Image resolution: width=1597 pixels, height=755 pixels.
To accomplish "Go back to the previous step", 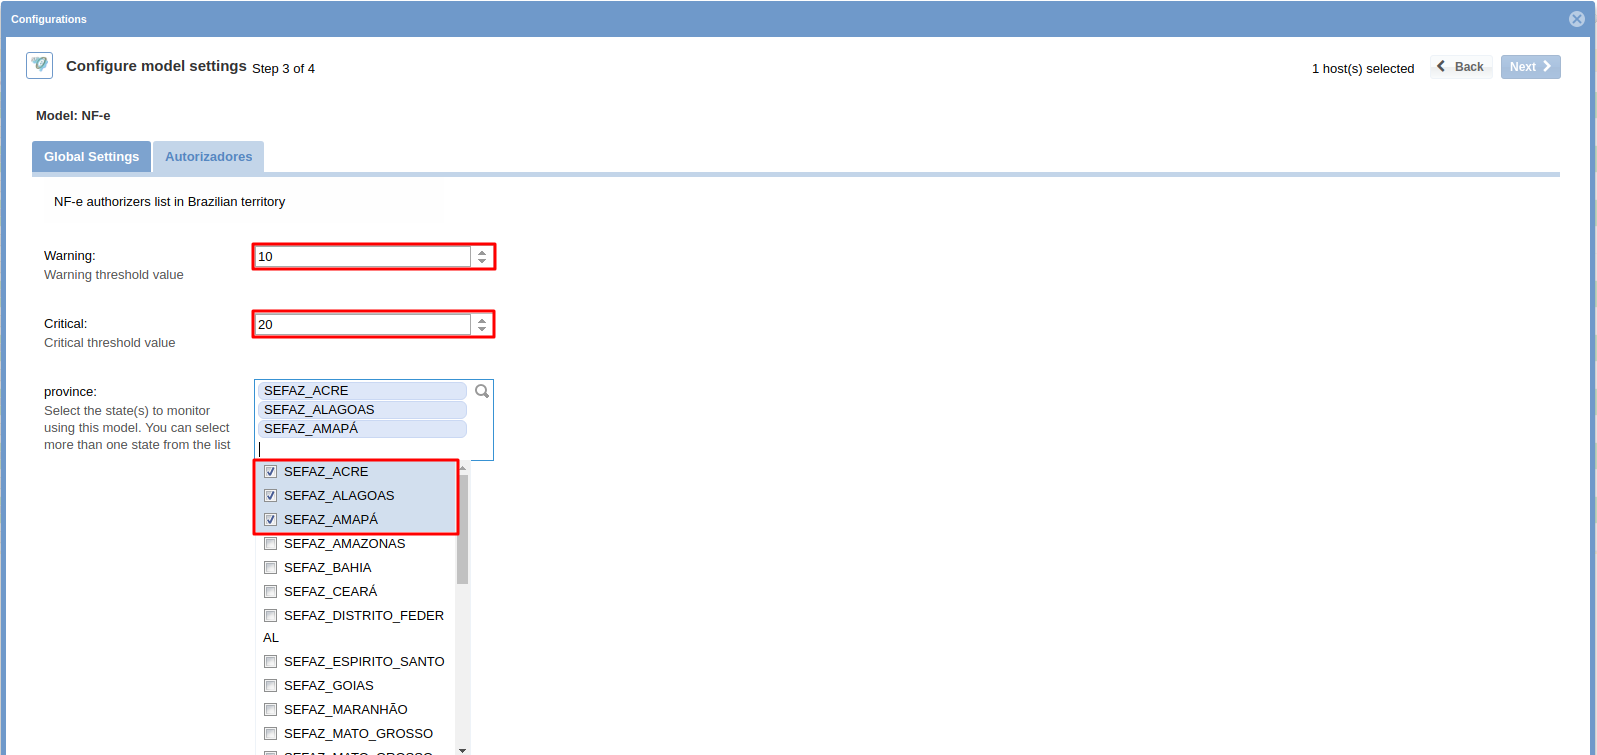I will 1461,67.
